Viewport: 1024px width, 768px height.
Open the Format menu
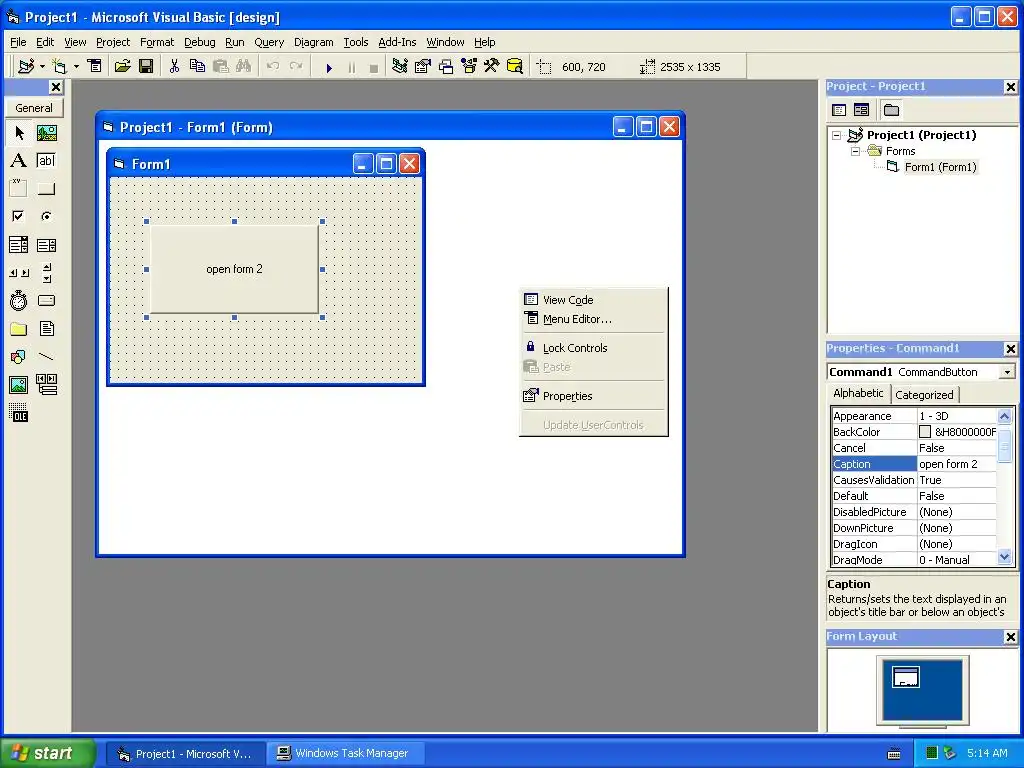click(157, 42)
